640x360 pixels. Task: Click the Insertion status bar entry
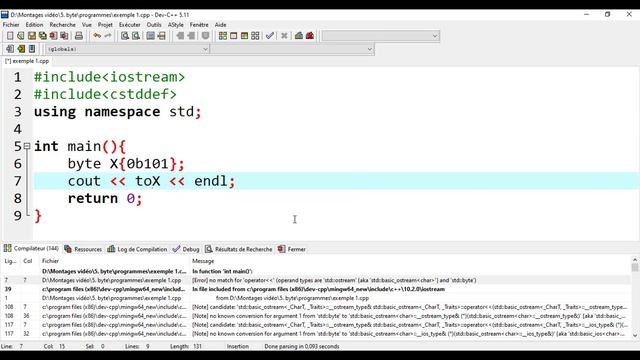[x=238, y=346]
